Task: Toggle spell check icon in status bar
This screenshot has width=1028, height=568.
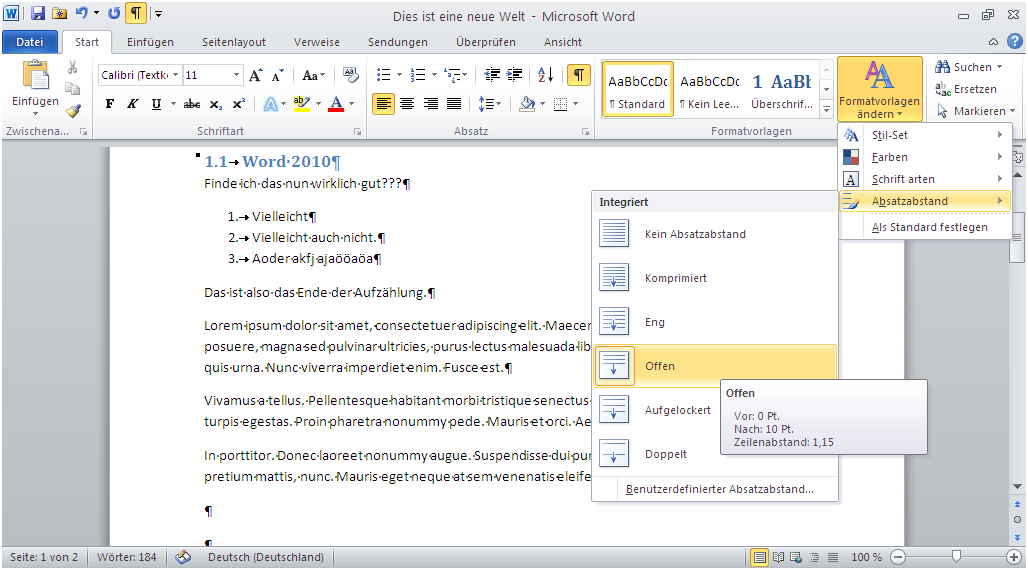Action: pyautogui.click(x=183, y=558)
